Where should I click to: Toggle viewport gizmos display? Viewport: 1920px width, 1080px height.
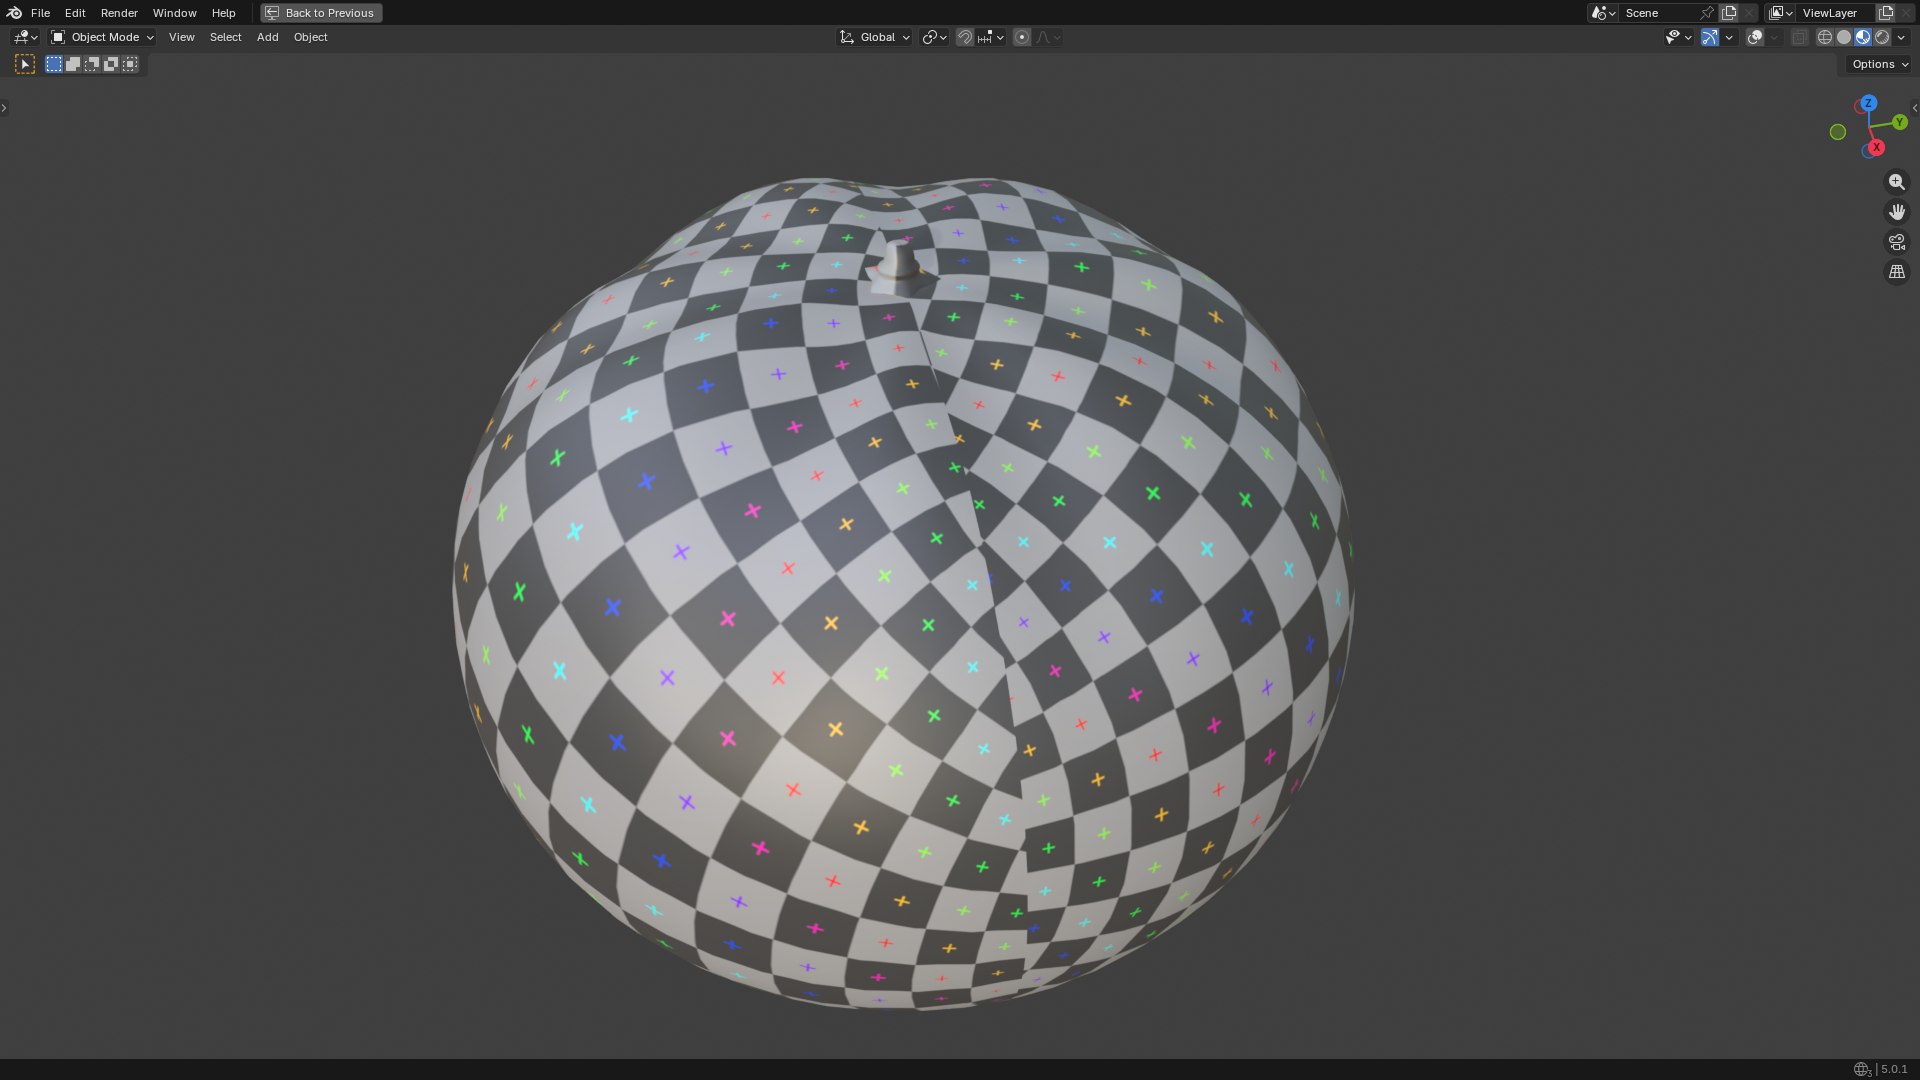click(1710, 37)
